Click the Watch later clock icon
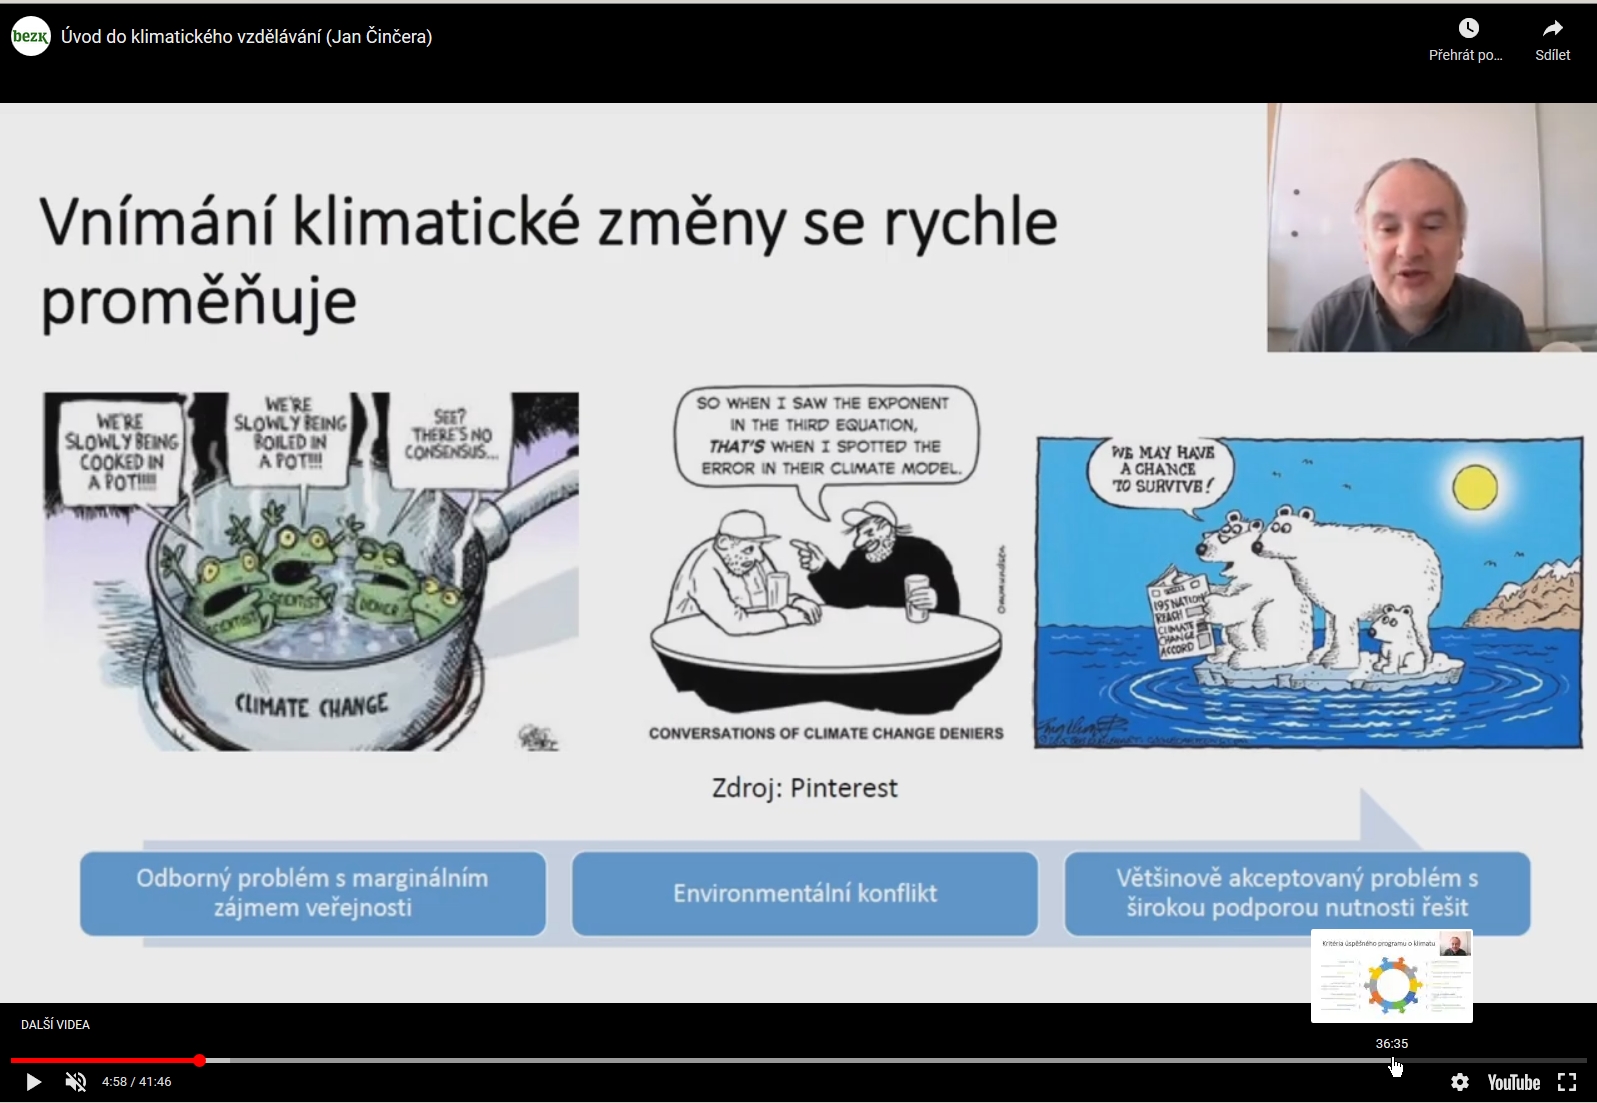Image resolution: width=1597 pixels, height=1103 pixels. 1468,28
